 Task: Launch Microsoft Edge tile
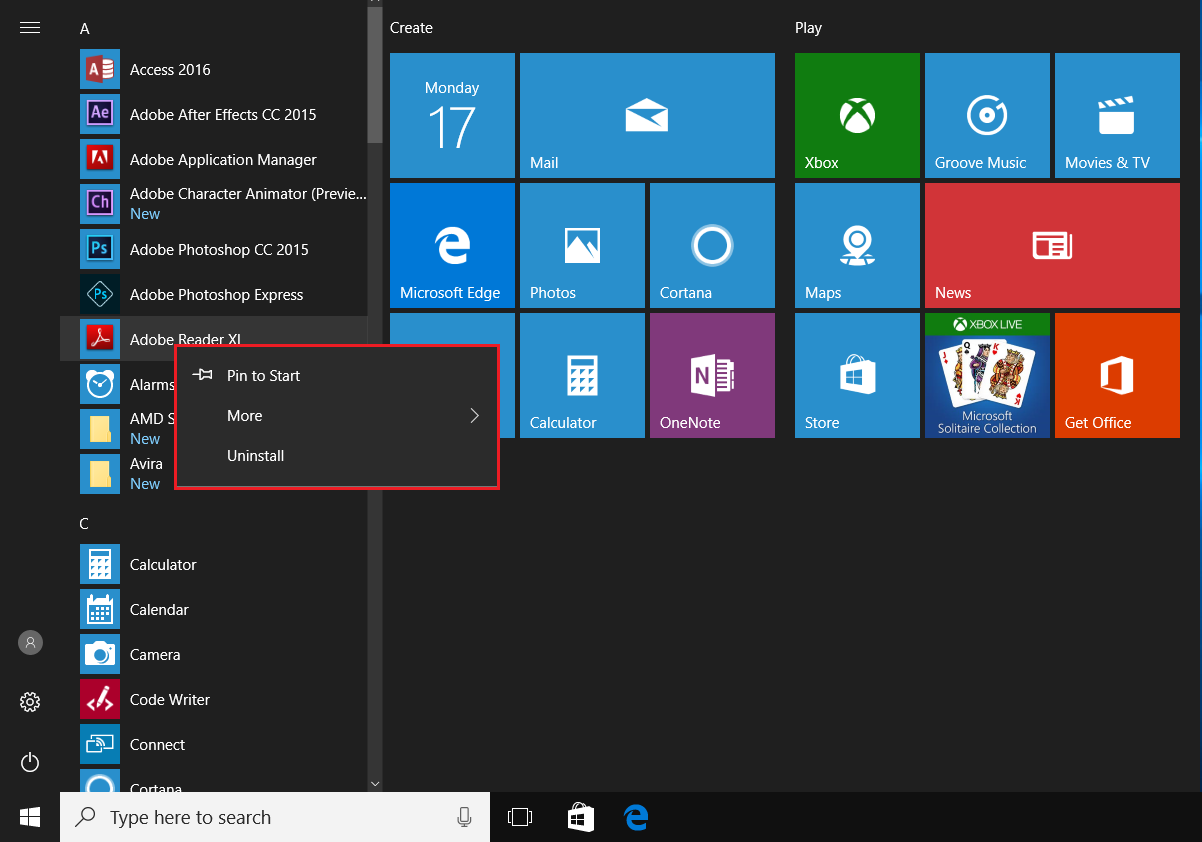452,245
